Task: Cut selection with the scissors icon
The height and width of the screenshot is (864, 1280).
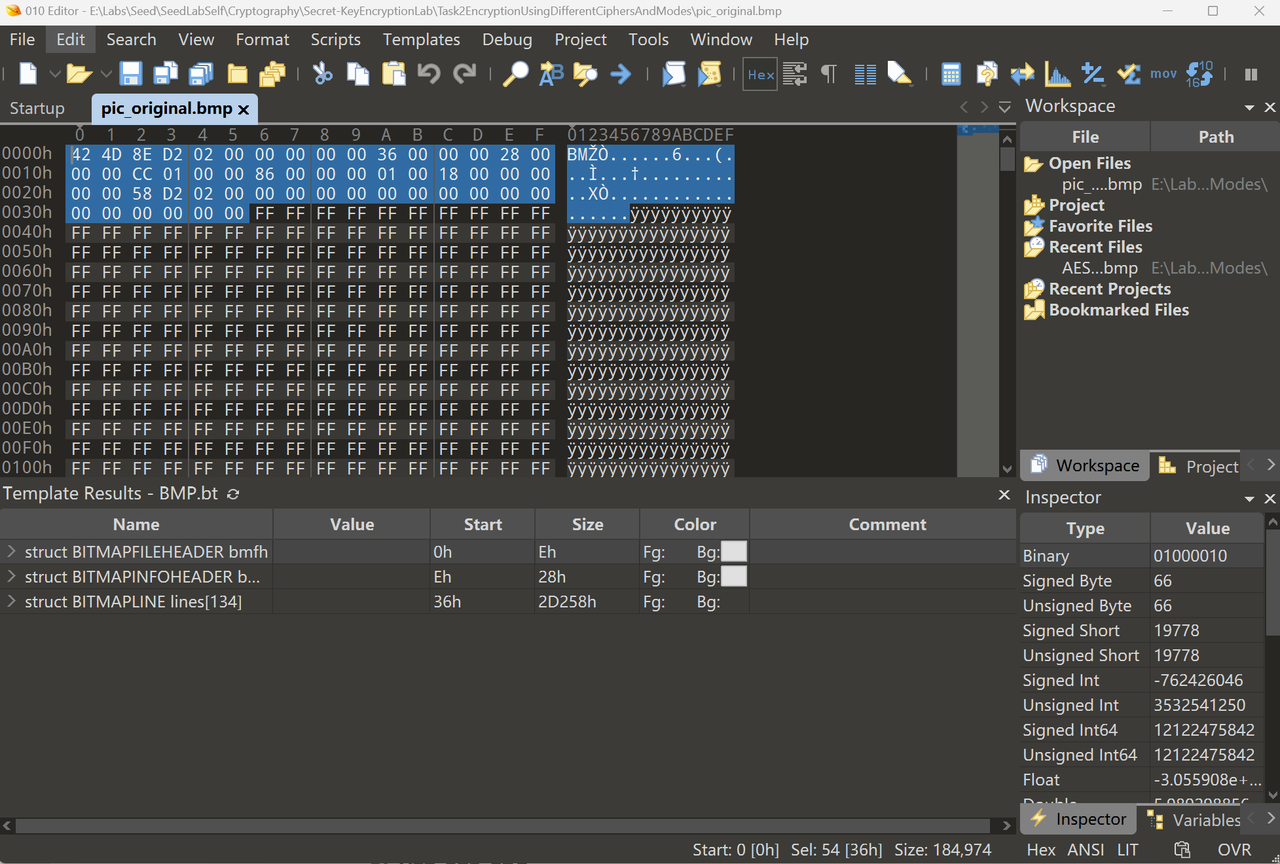Action: click(x=322, y=74)
